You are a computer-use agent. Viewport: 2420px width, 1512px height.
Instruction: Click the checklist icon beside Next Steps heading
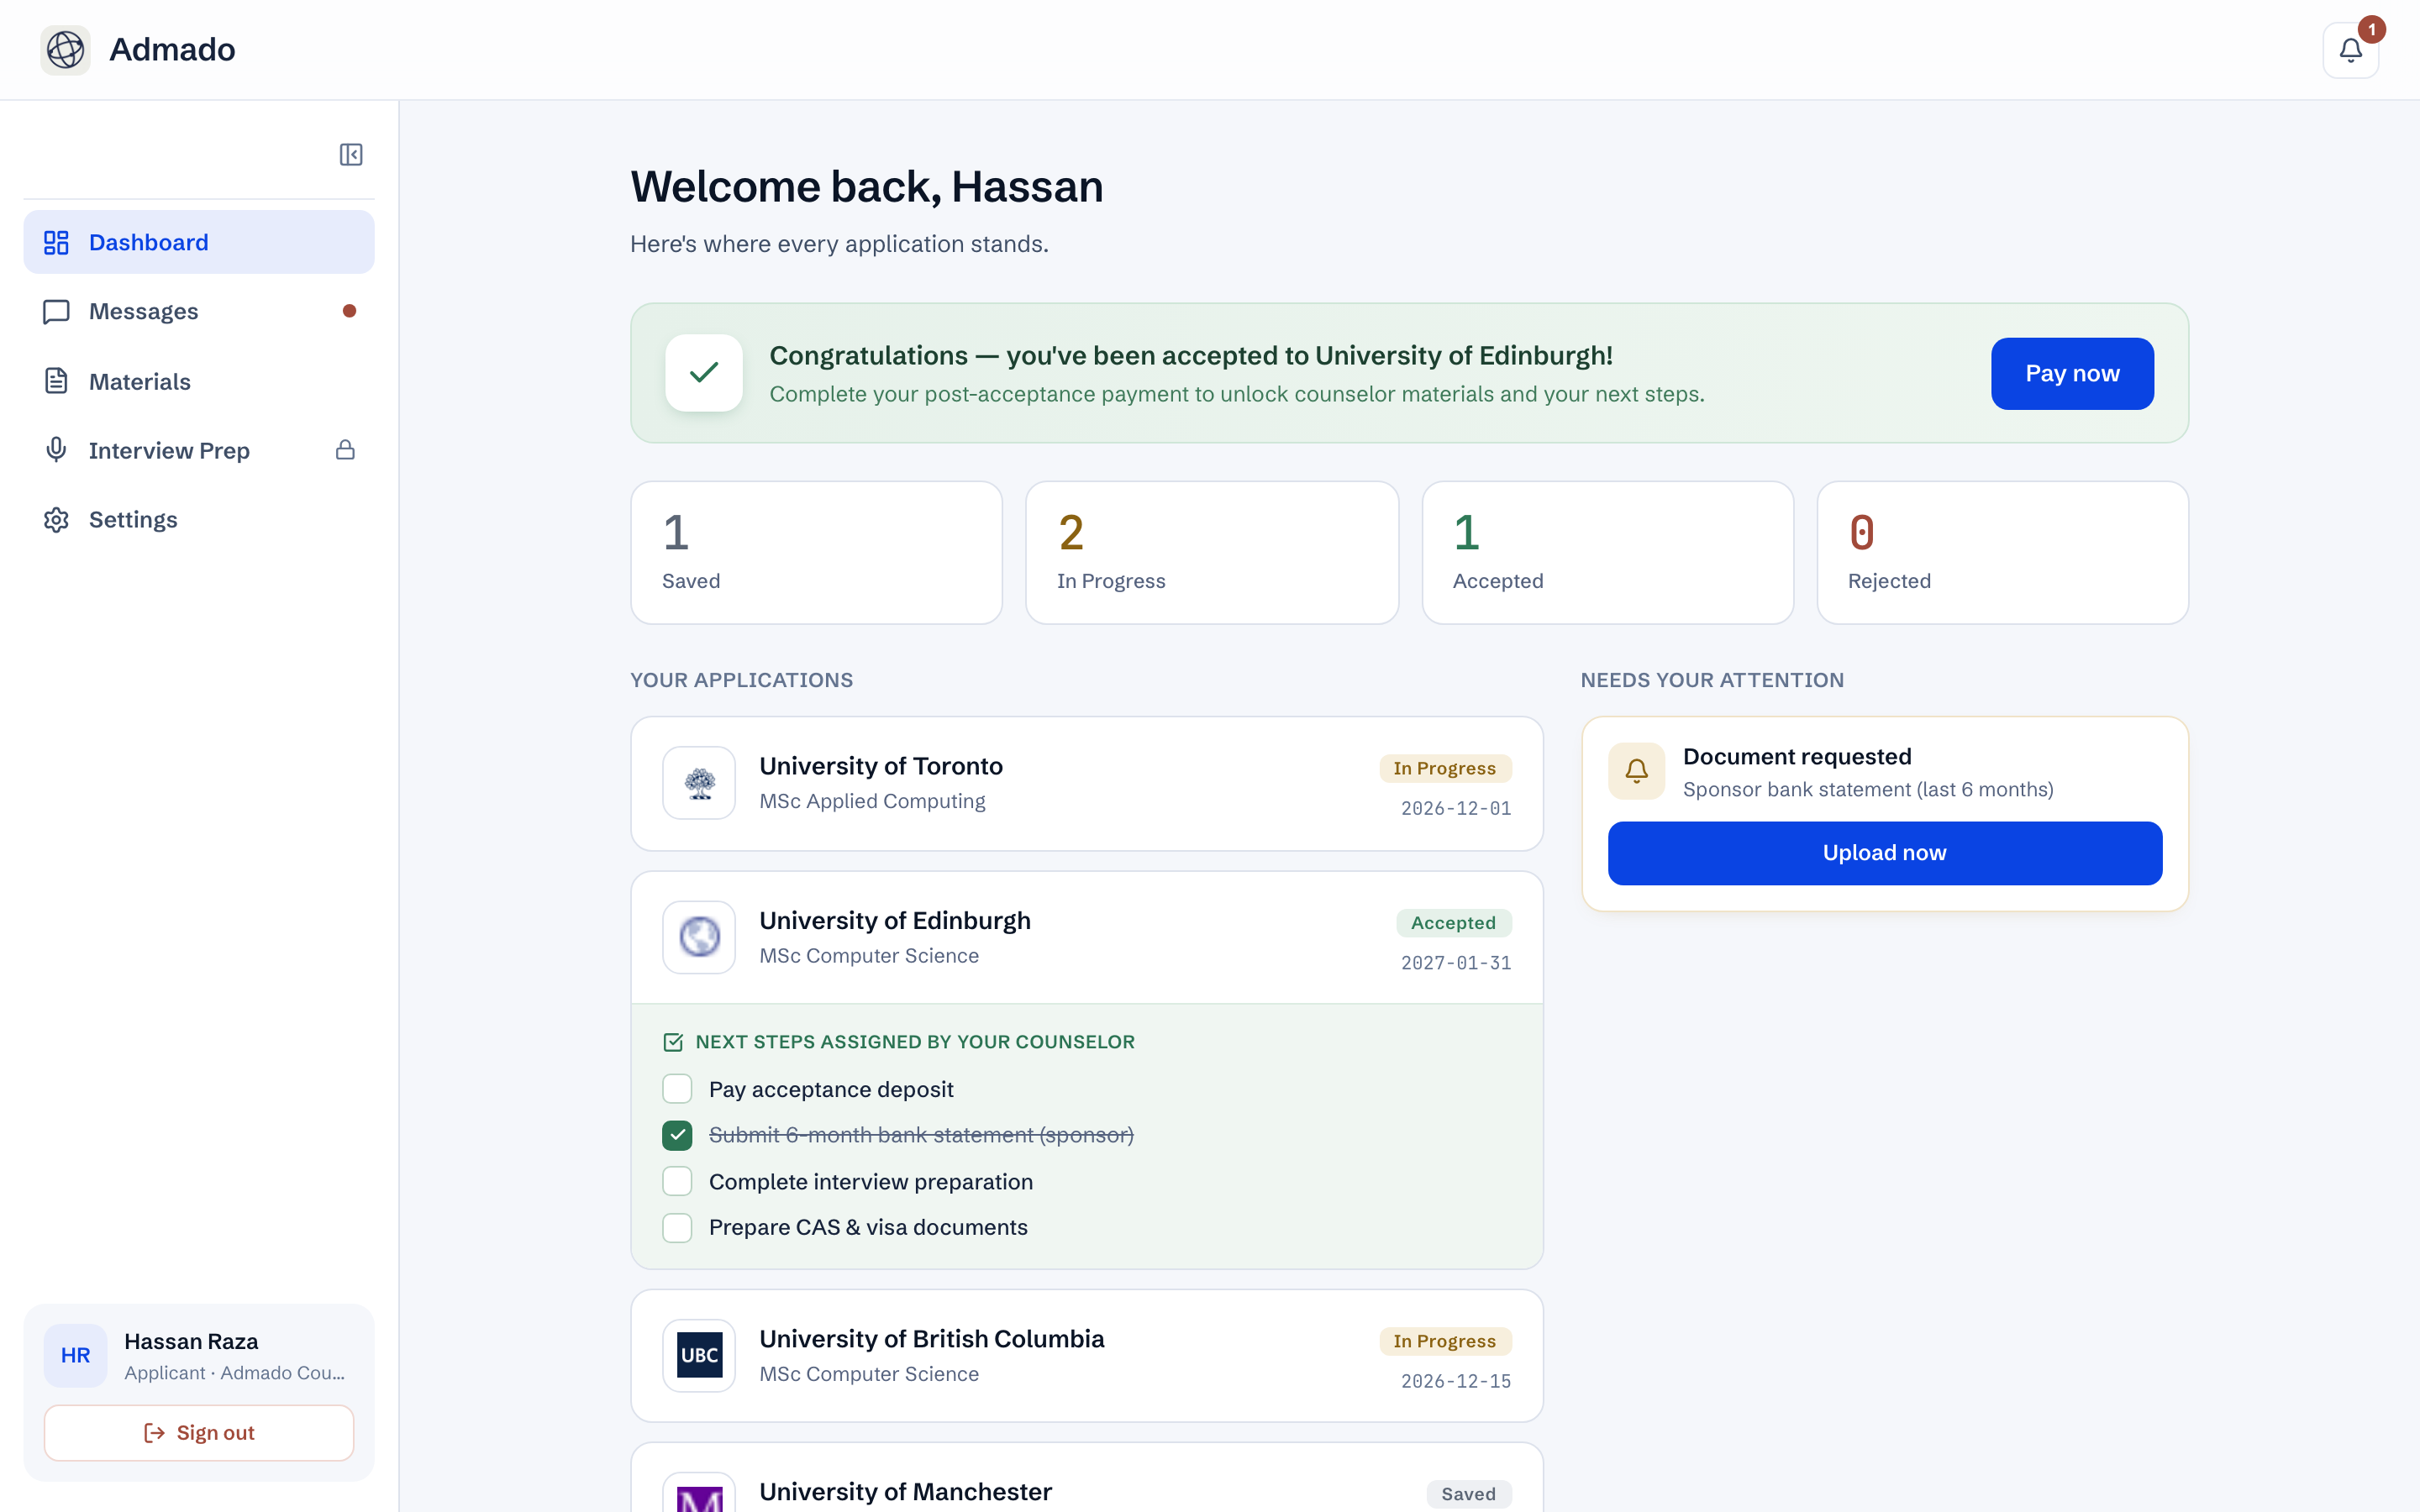673,1042
